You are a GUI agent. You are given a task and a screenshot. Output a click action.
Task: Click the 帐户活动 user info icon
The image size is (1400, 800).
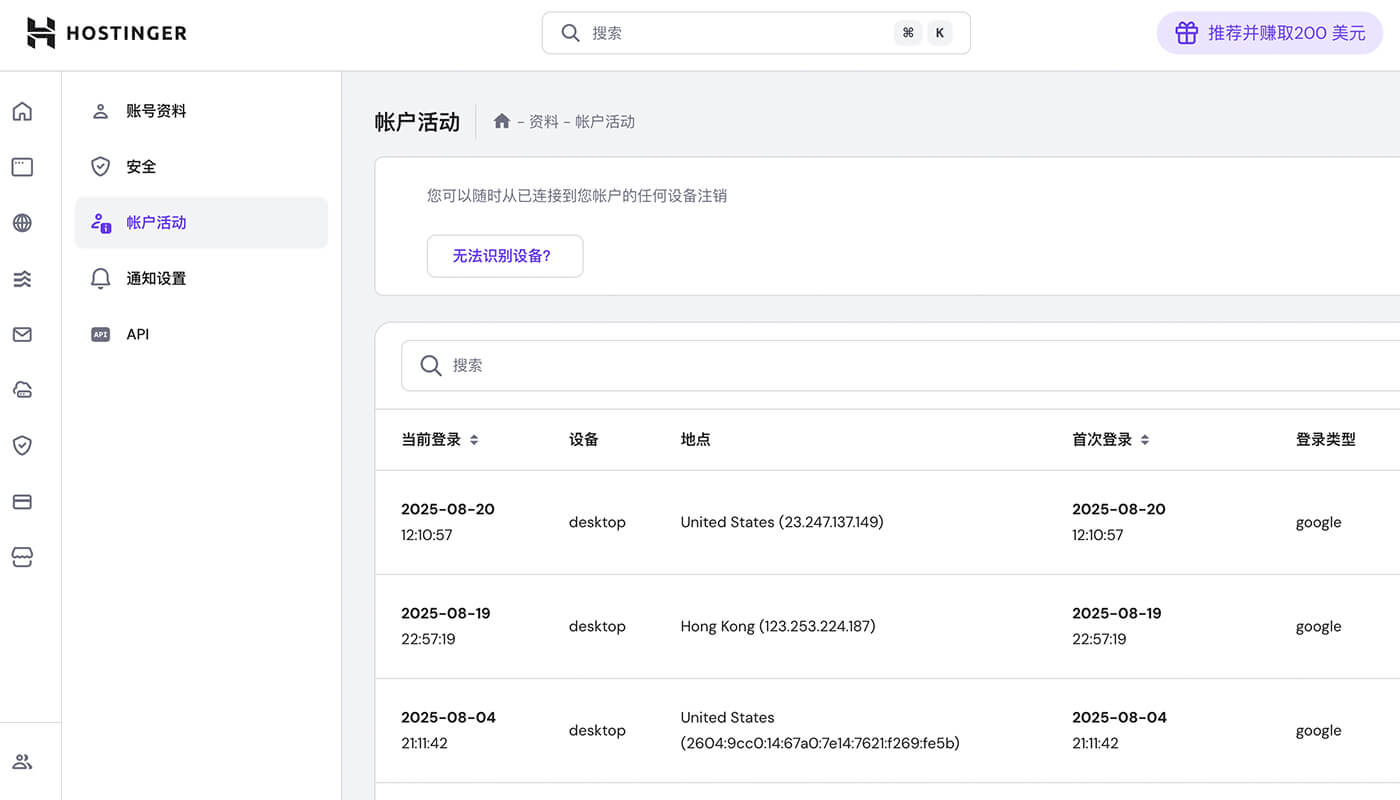(100, 223)
